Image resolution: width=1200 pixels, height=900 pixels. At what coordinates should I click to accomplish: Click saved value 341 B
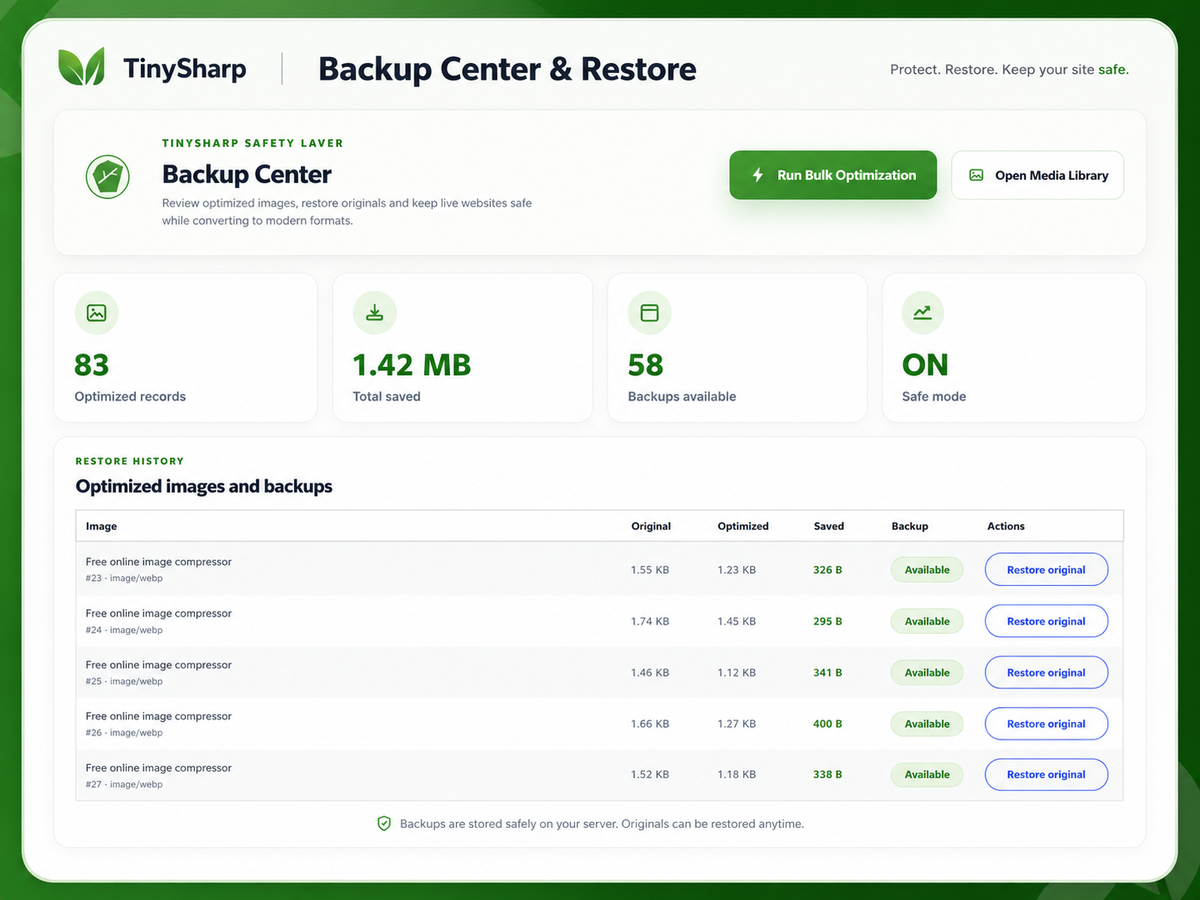pos(828,673)
